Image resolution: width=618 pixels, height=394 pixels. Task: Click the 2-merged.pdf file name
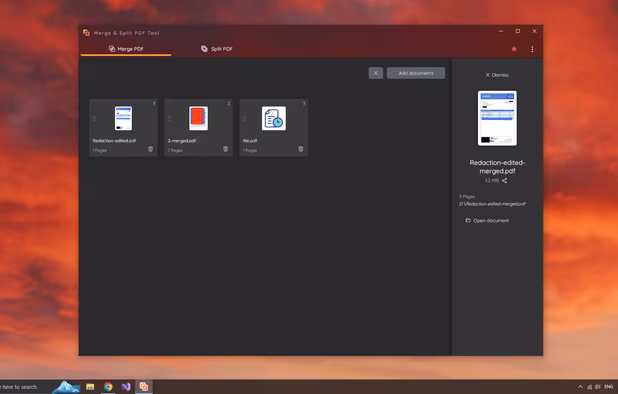point(182,141)
